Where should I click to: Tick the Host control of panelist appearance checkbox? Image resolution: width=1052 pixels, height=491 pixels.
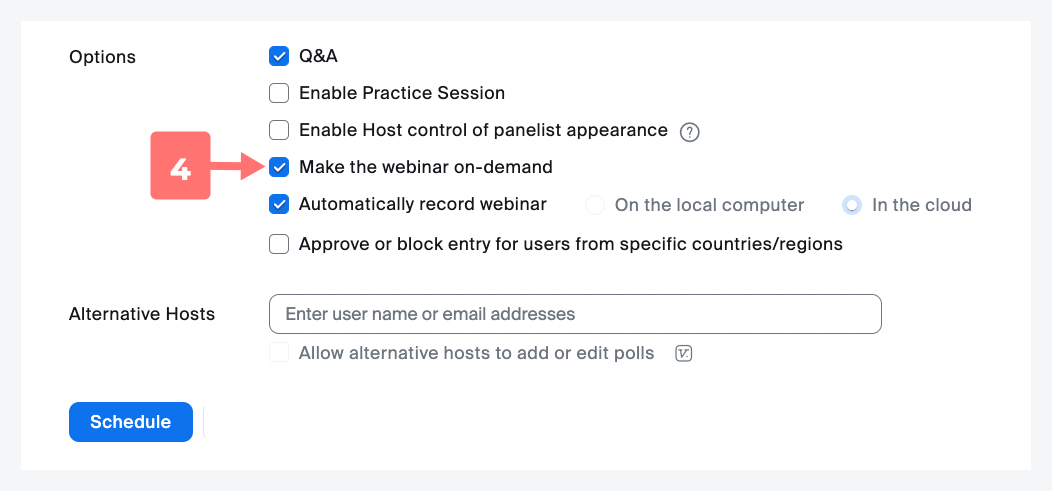[279, 130]
